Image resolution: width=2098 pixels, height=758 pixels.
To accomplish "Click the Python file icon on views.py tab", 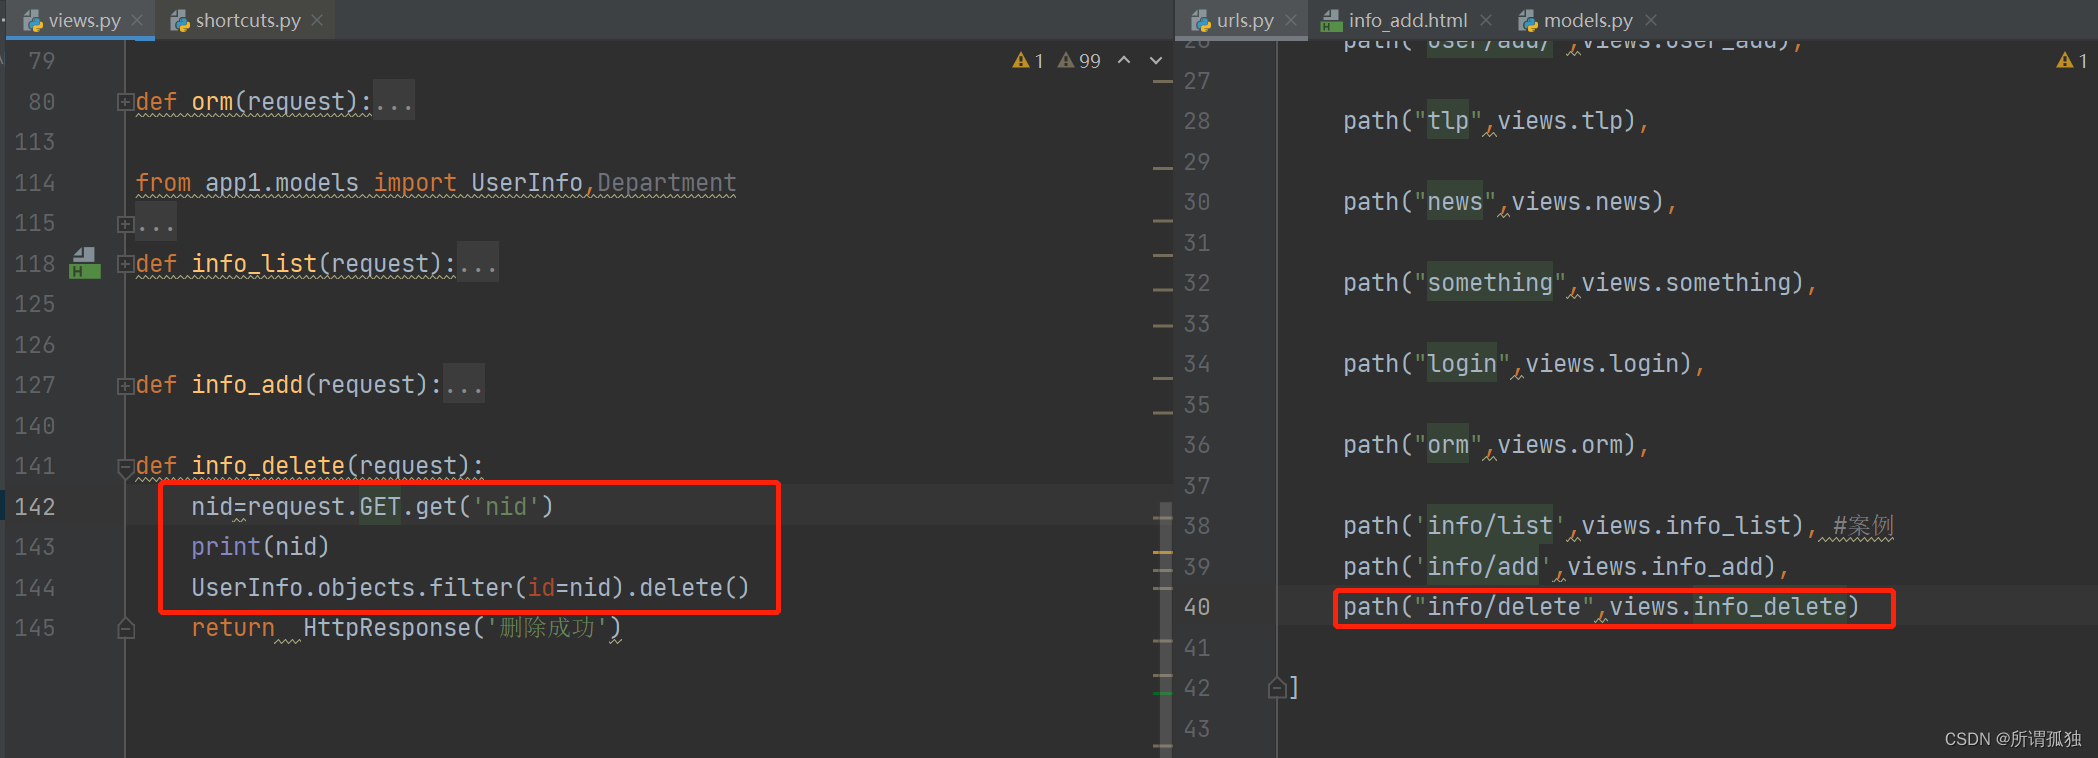I will tap(33, 20).
